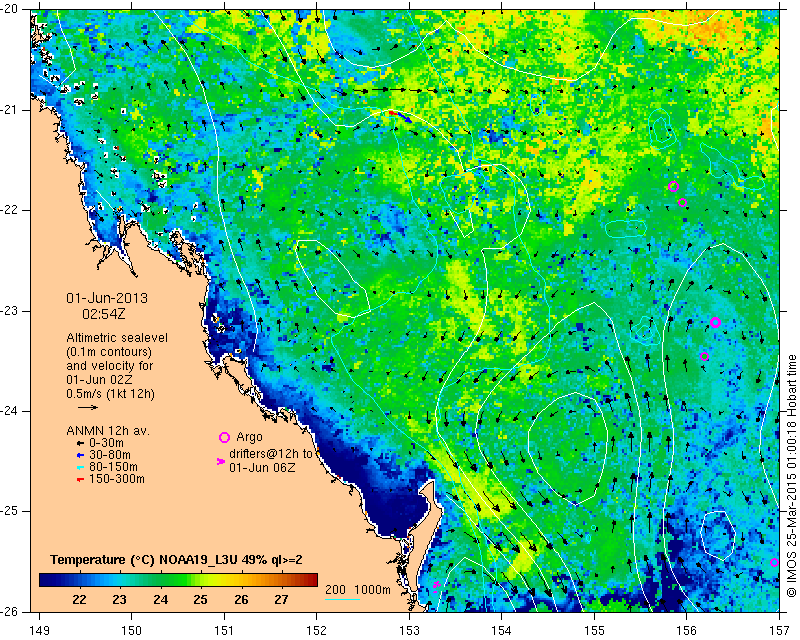The image size is (800, 640).
Task: Click the magenta Argo circle legend symbol
Action: click(x=224, y=437)
